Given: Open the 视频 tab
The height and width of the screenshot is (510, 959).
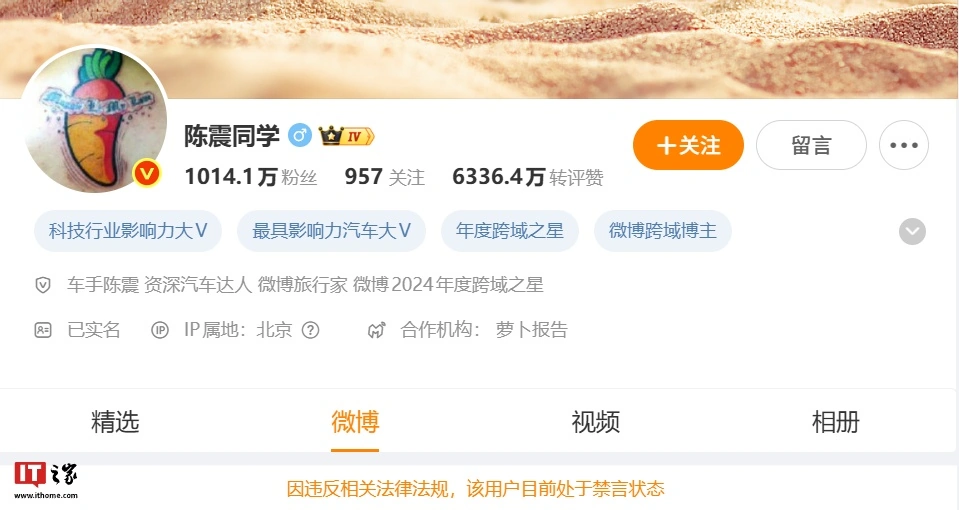Looking at the screenshot, I should [x=595, y=422].
